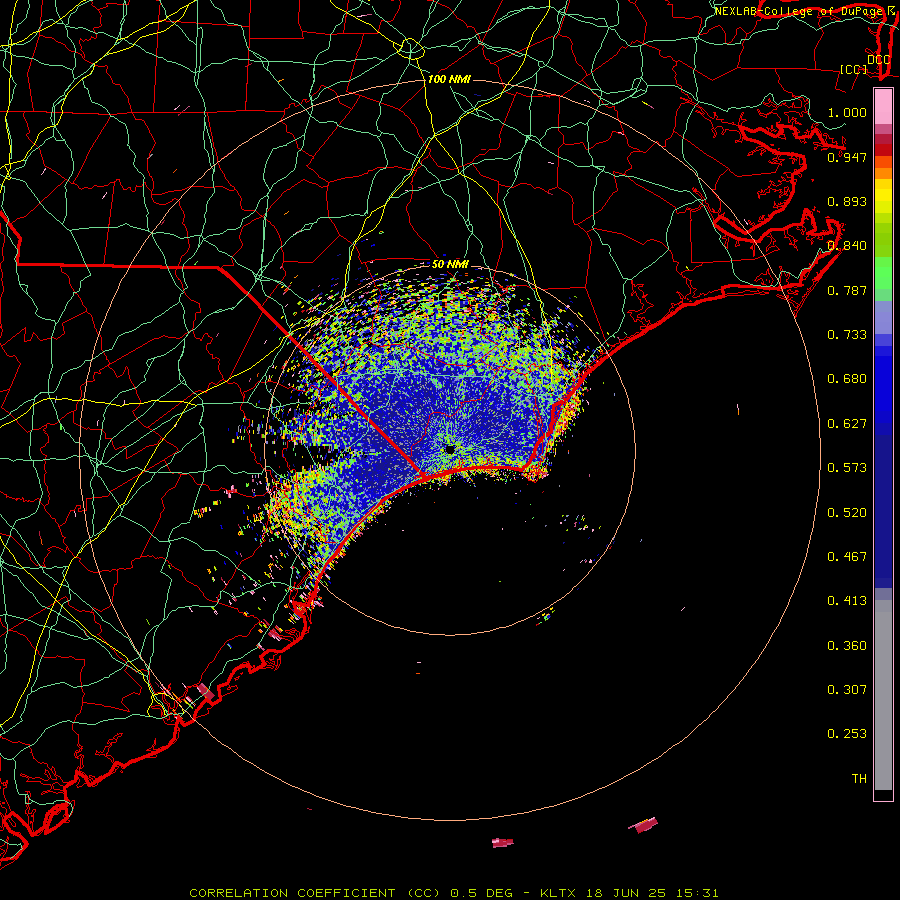Click the DCC [CC] legend title
This screenshot has width=900, height=900.
pos(866,64)
